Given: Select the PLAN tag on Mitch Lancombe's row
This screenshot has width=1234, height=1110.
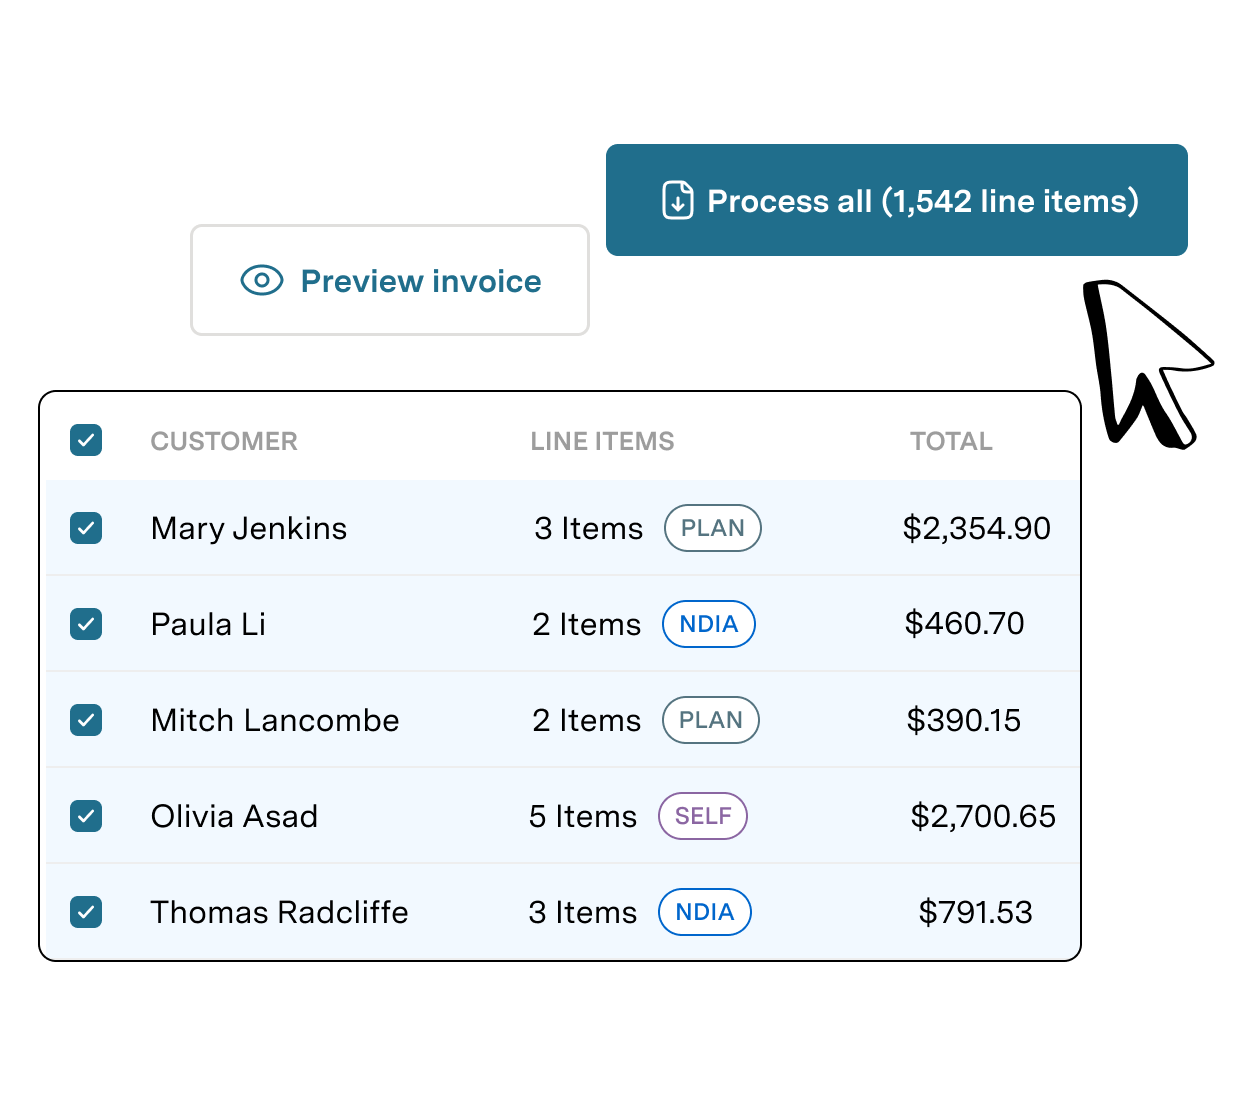Looking at the screenshot, I should pos(711,720).
